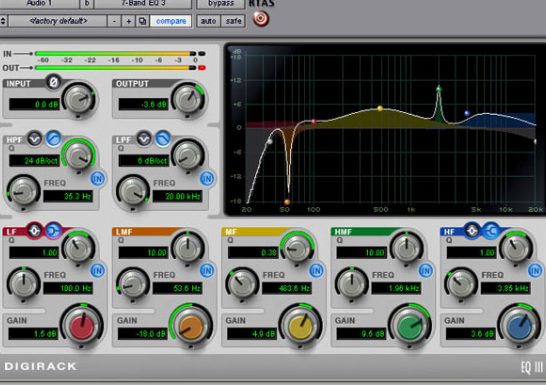546x385 pixels.
Task: Select HPF high-pass filter type icon
Action: coord(53,139)
